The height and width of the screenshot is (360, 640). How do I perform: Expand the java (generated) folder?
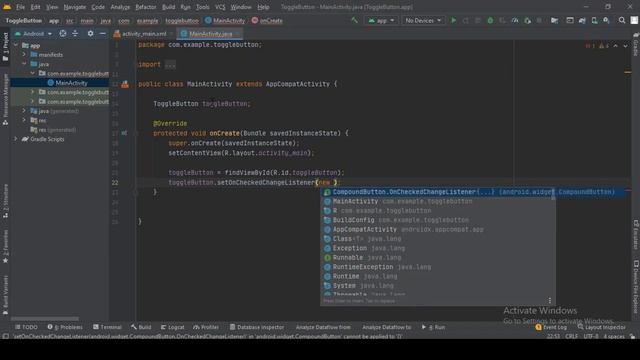[24, 111]
